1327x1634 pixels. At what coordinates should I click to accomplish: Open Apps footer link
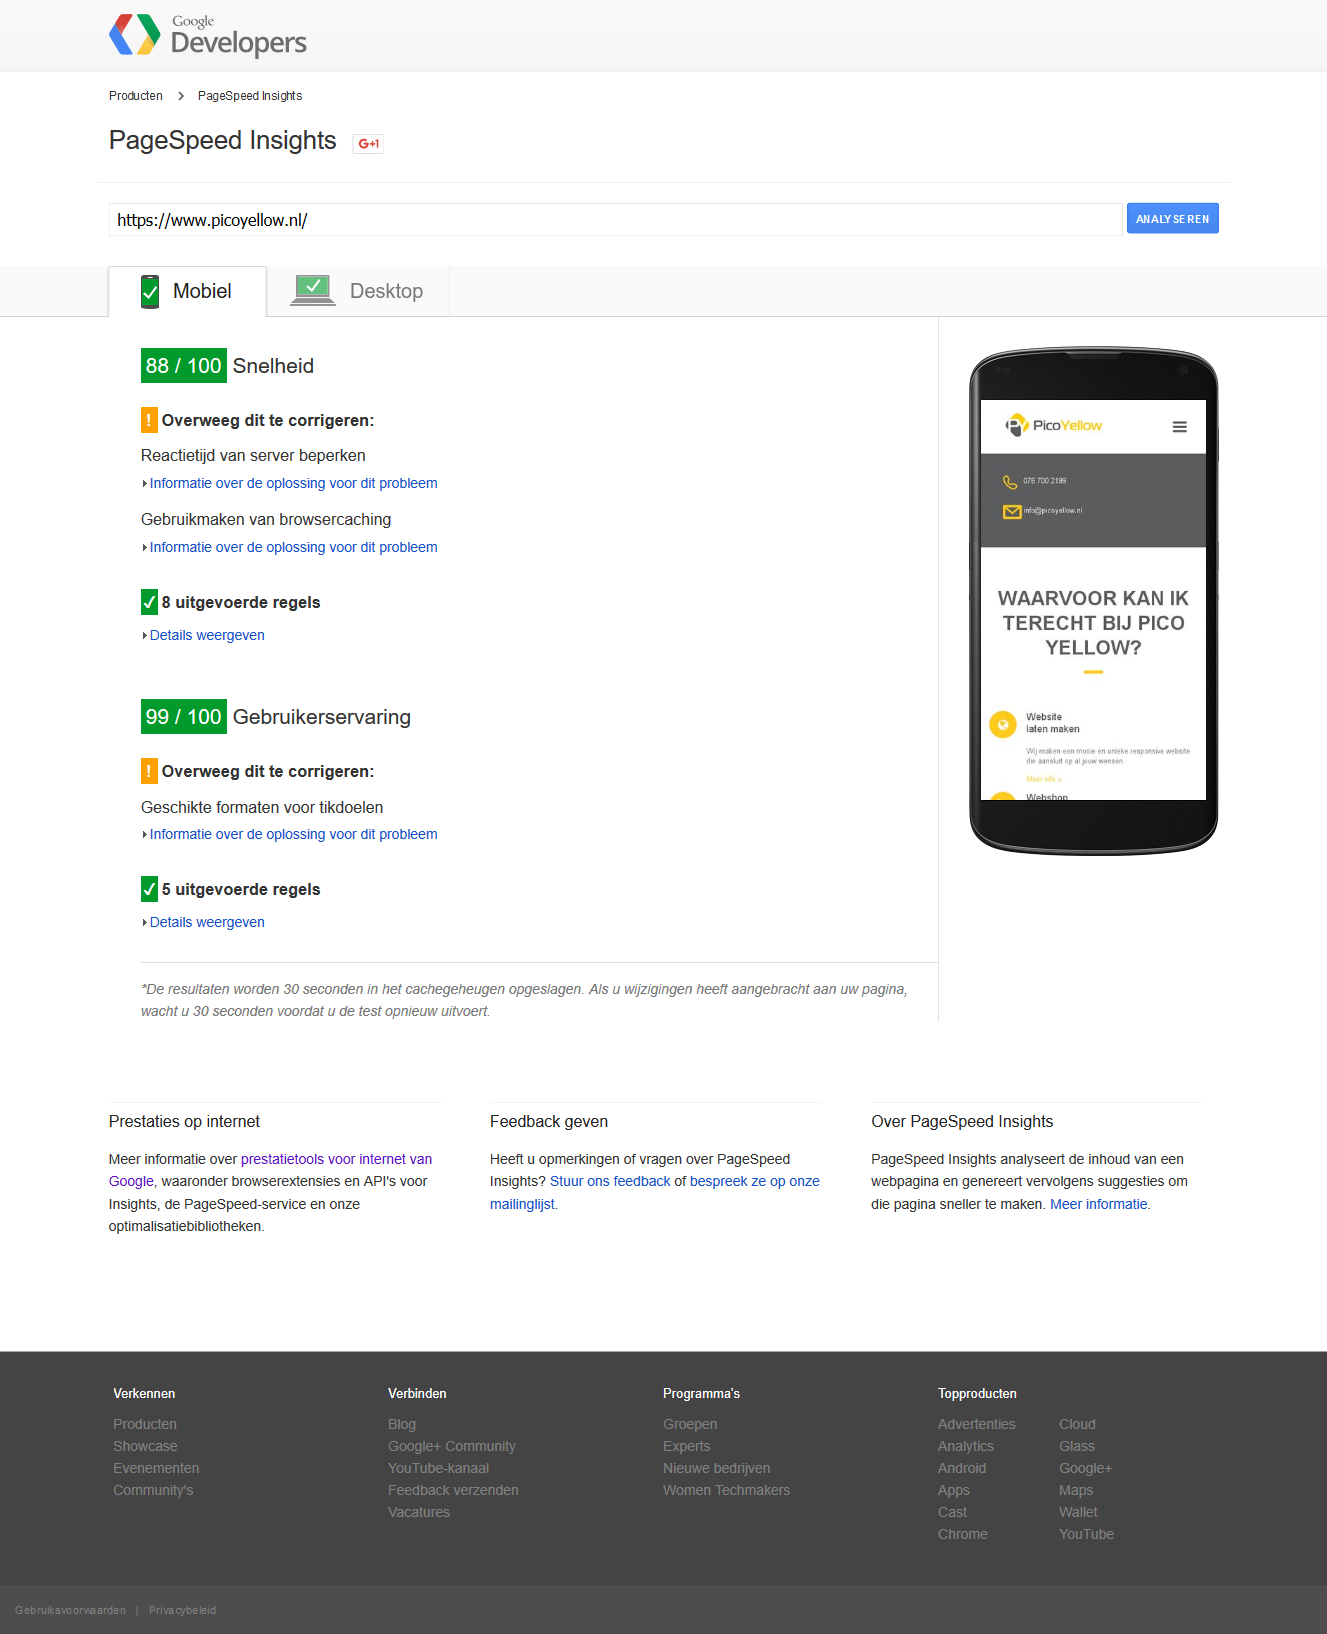pos(954,1490)
